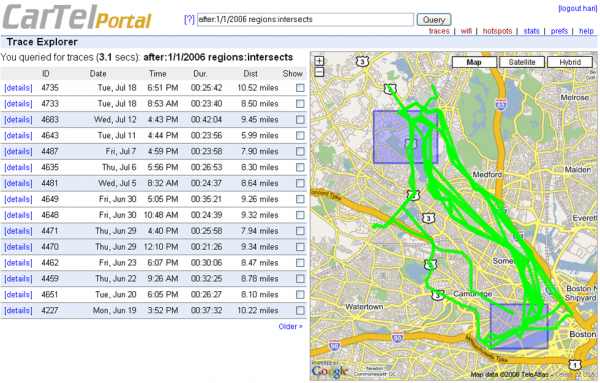
Task: Click the I-93 shield near Melrose
Action: pyautogui.click(x=501, y=104)
